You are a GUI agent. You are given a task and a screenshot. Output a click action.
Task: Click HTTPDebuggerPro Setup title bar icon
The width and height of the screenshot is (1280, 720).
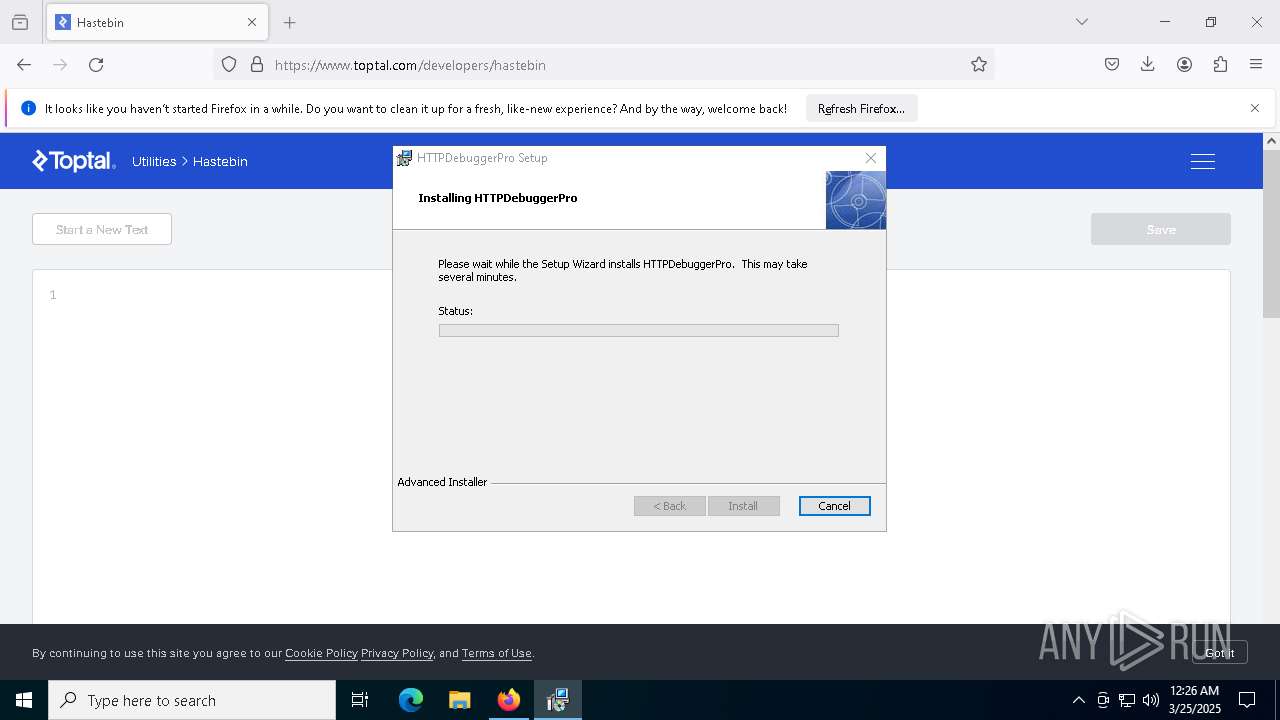tap(404, 158)
